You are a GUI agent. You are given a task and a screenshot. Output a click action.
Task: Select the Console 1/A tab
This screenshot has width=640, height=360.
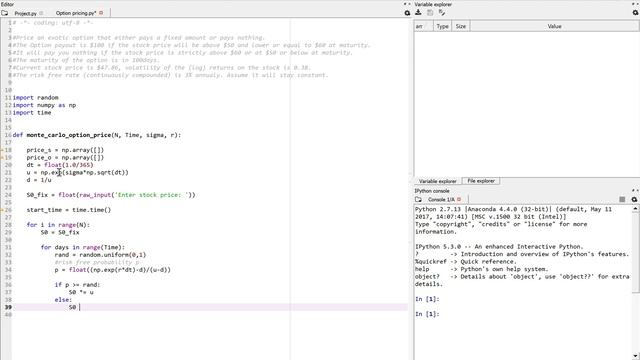pos(441,200)
